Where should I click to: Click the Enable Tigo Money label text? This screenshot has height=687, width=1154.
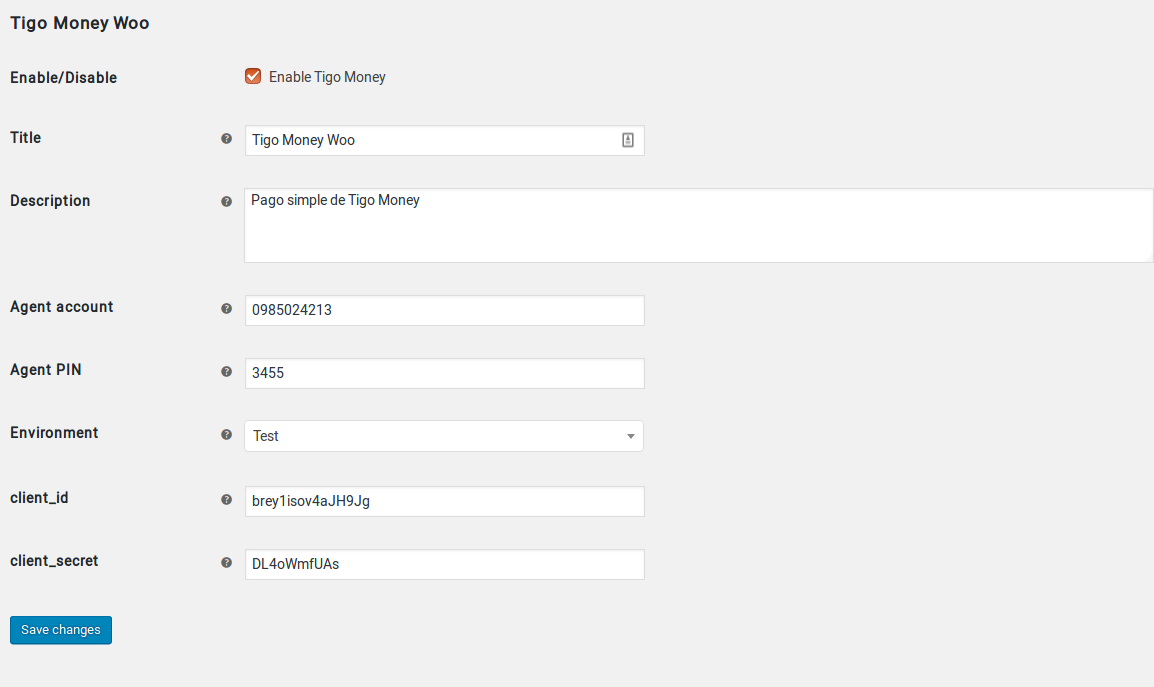(x=327, y=77)
